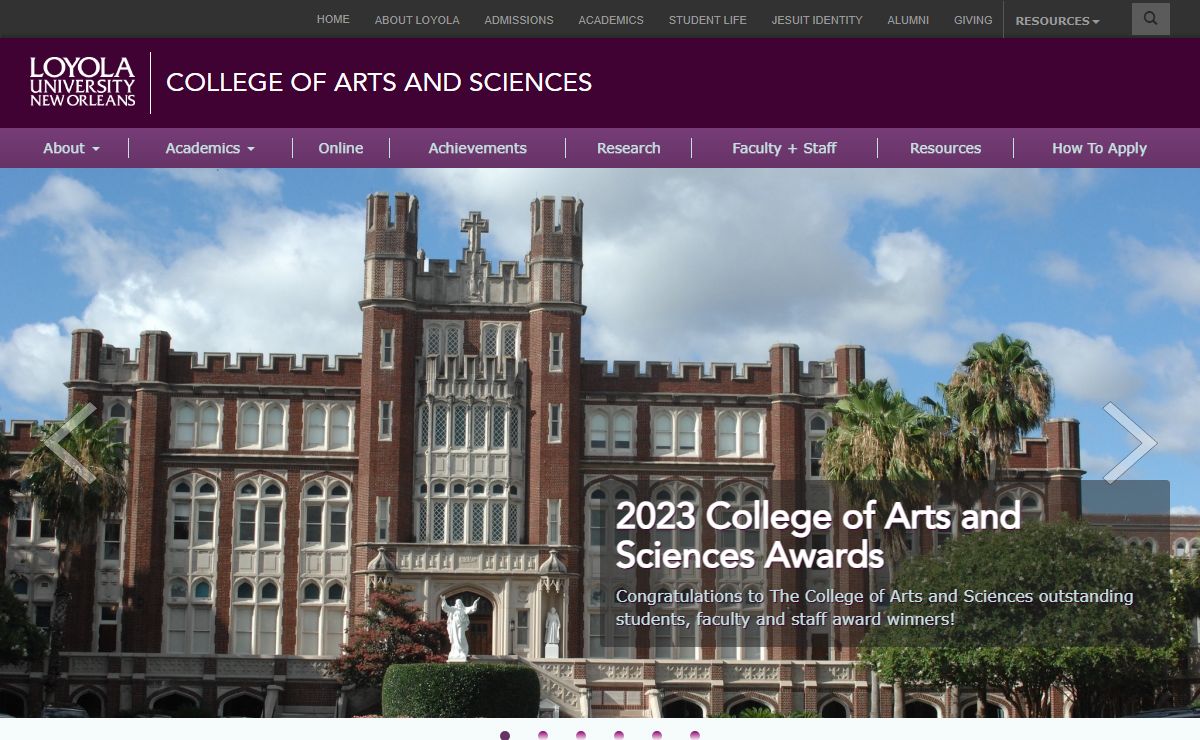Select the fifth carousel dot
Viewport: 1200px width, 740px height.
pos(657,735)
